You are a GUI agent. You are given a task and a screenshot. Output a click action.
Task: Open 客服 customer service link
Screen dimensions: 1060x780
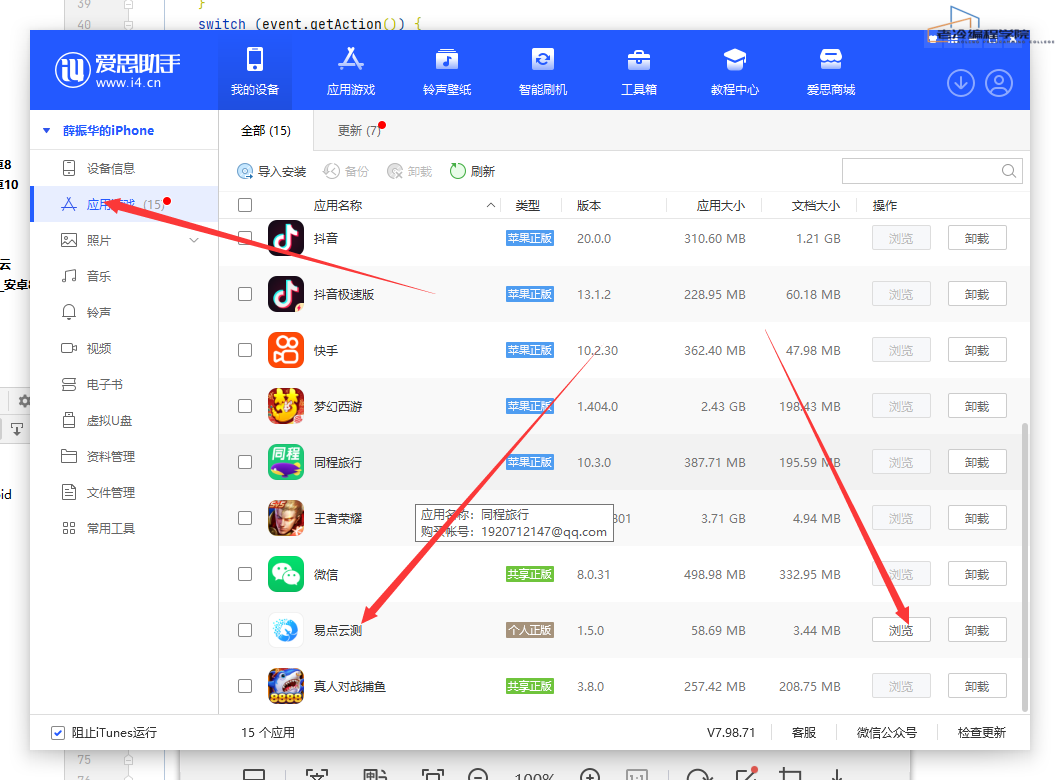coord(804,733)
